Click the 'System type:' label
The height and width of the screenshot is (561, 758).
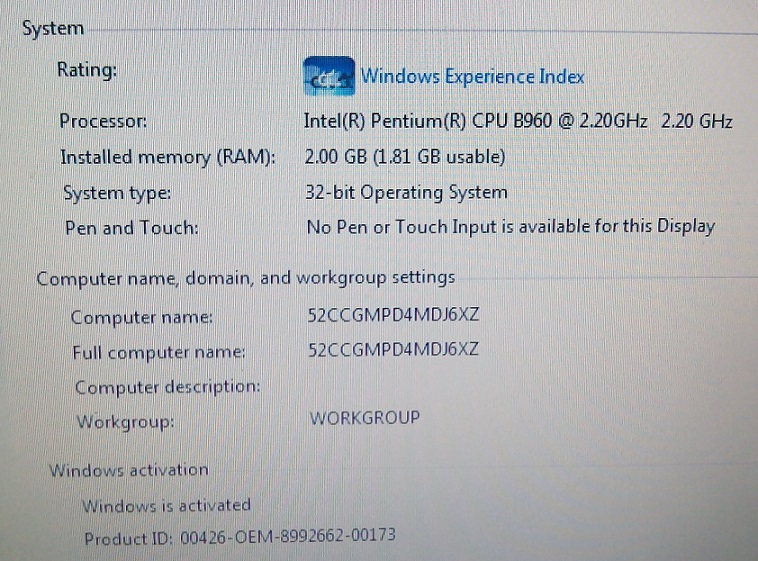117,193
